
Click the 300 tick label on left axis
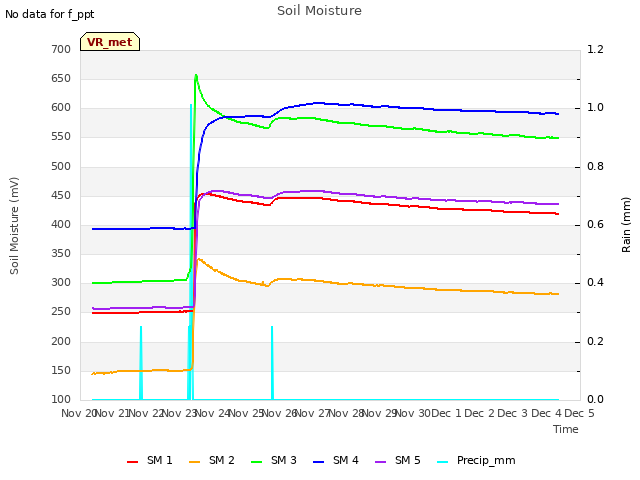[61, 282]
